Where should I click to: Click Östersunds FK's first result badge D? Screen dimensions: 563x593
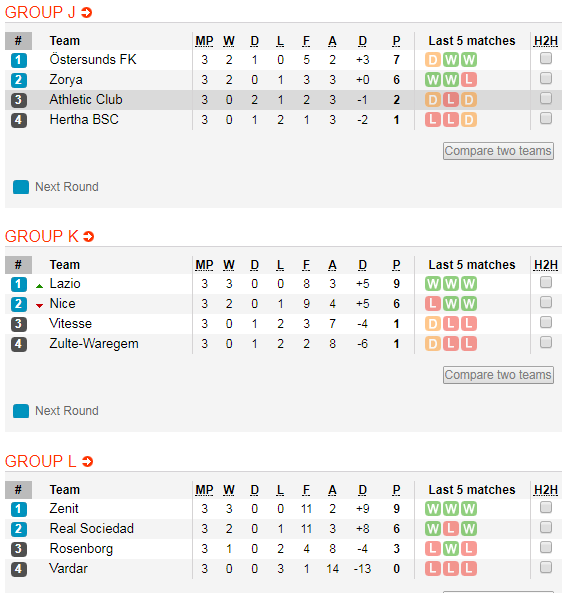433,60
